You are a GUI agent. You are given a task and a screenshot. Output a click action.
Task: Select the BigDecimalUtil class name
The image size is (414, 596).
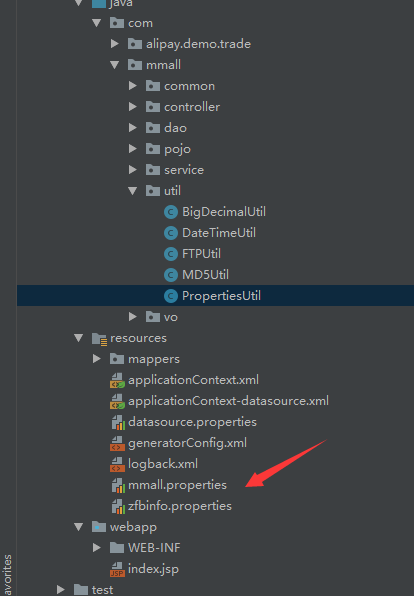[x=224, y=212]
